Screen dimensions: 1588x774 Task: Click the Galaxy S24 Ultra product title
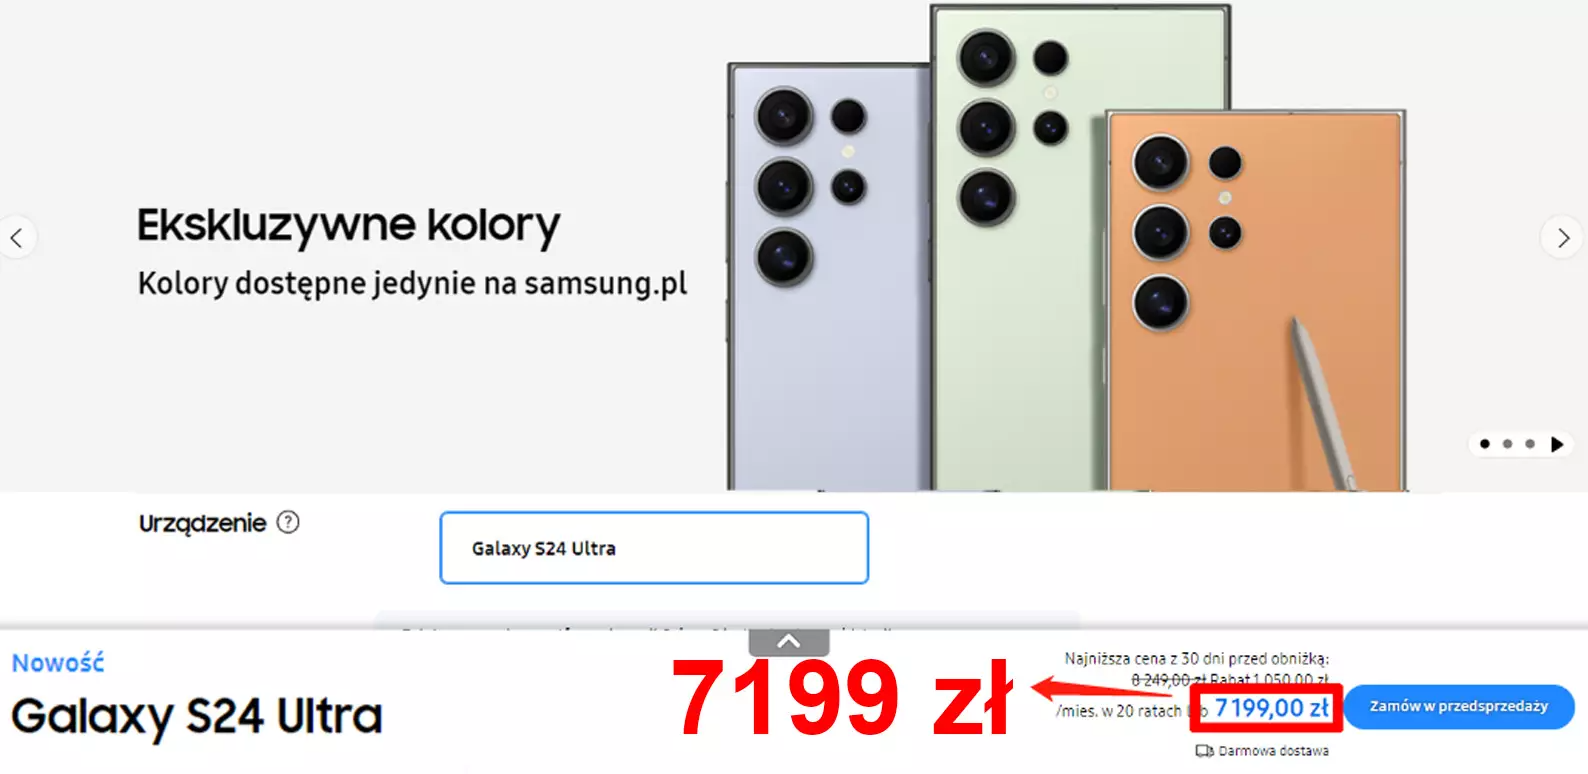pyautogui.click(x=197, y=717)
